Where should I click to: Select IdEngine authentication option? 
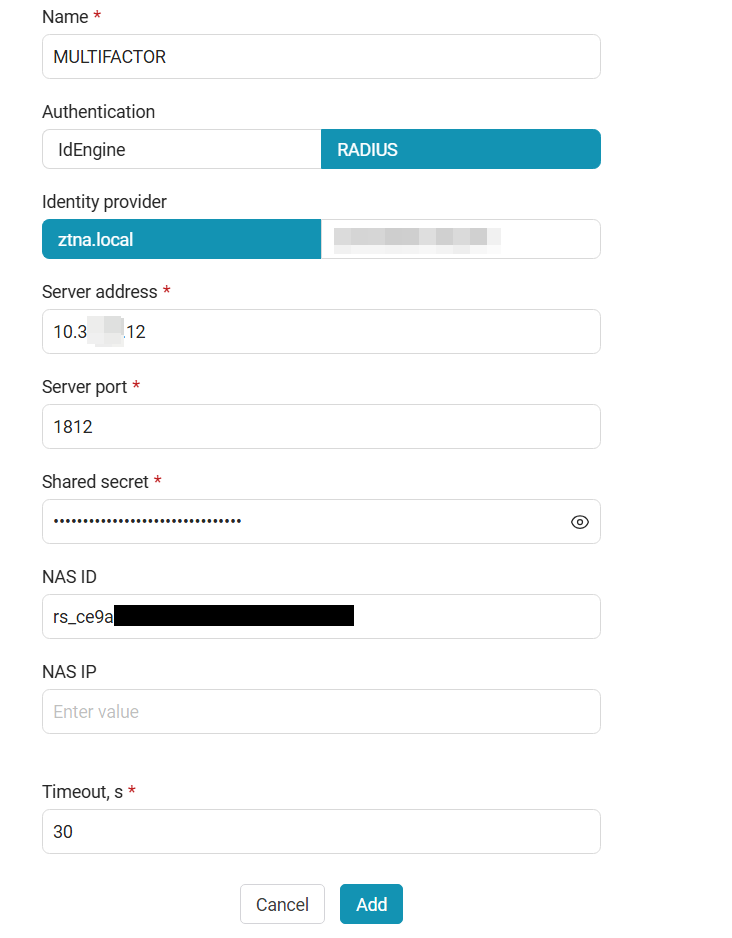coord(181,150)
